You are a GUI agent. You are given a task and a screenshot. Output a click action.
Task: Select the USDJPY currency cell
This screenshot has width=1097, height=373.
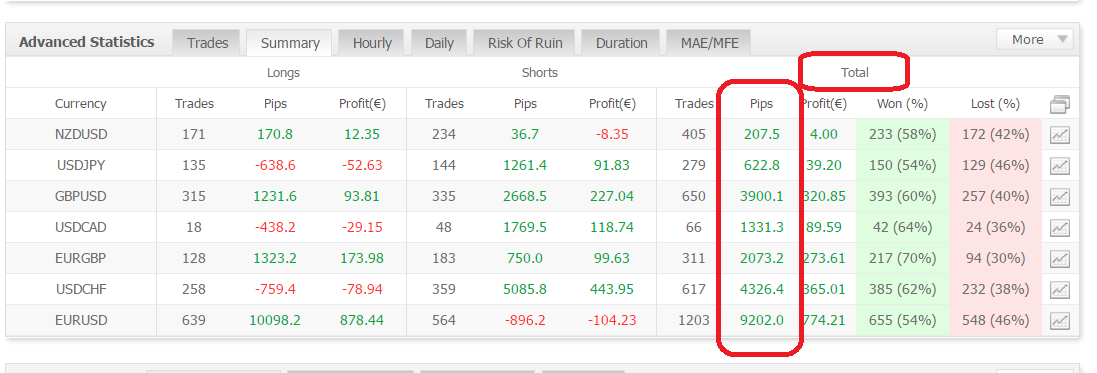[x=81, y=165]
